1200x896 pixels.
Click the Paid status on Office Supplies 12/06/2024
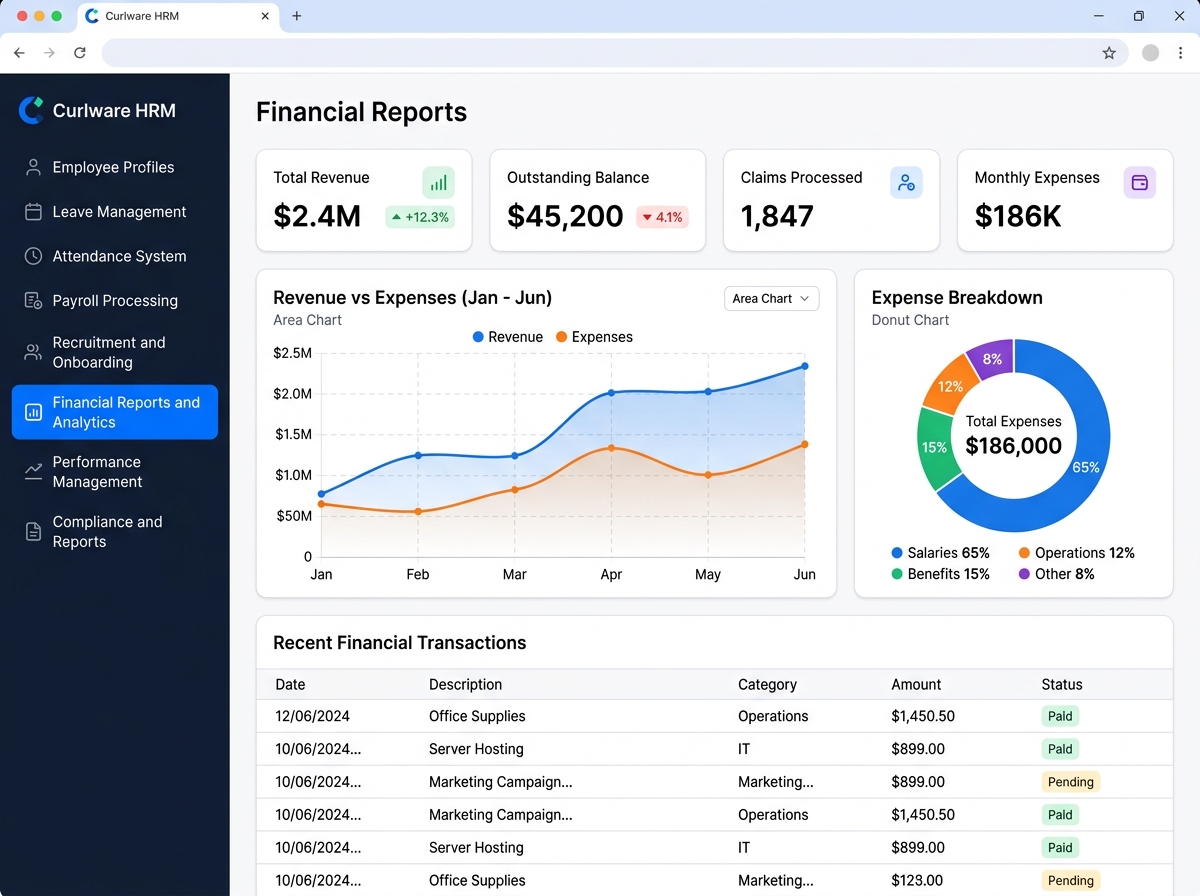click(1060, 716)
